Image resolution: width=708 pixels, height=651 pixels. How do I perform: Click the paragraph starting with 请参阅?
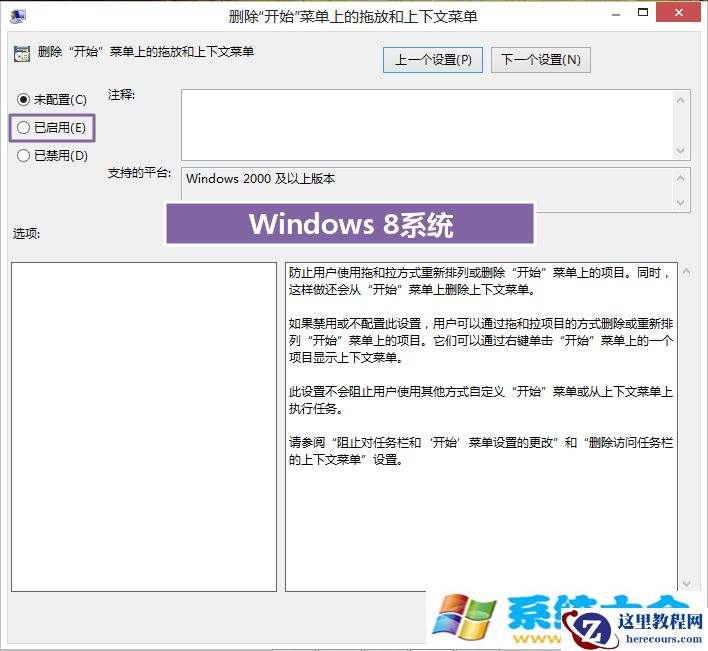coord(481,451)
